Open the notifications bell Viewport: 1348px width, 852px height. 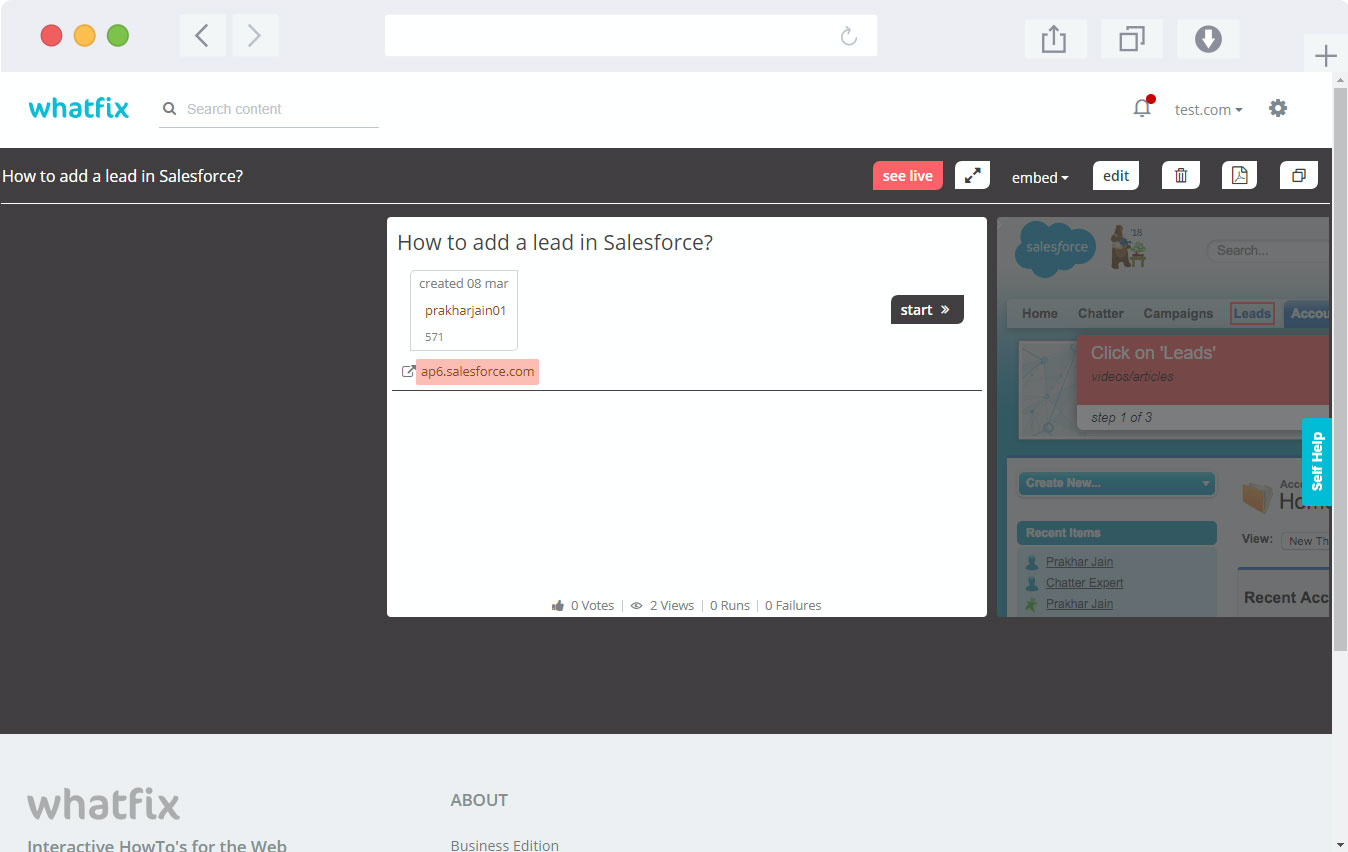(1142, 108)
